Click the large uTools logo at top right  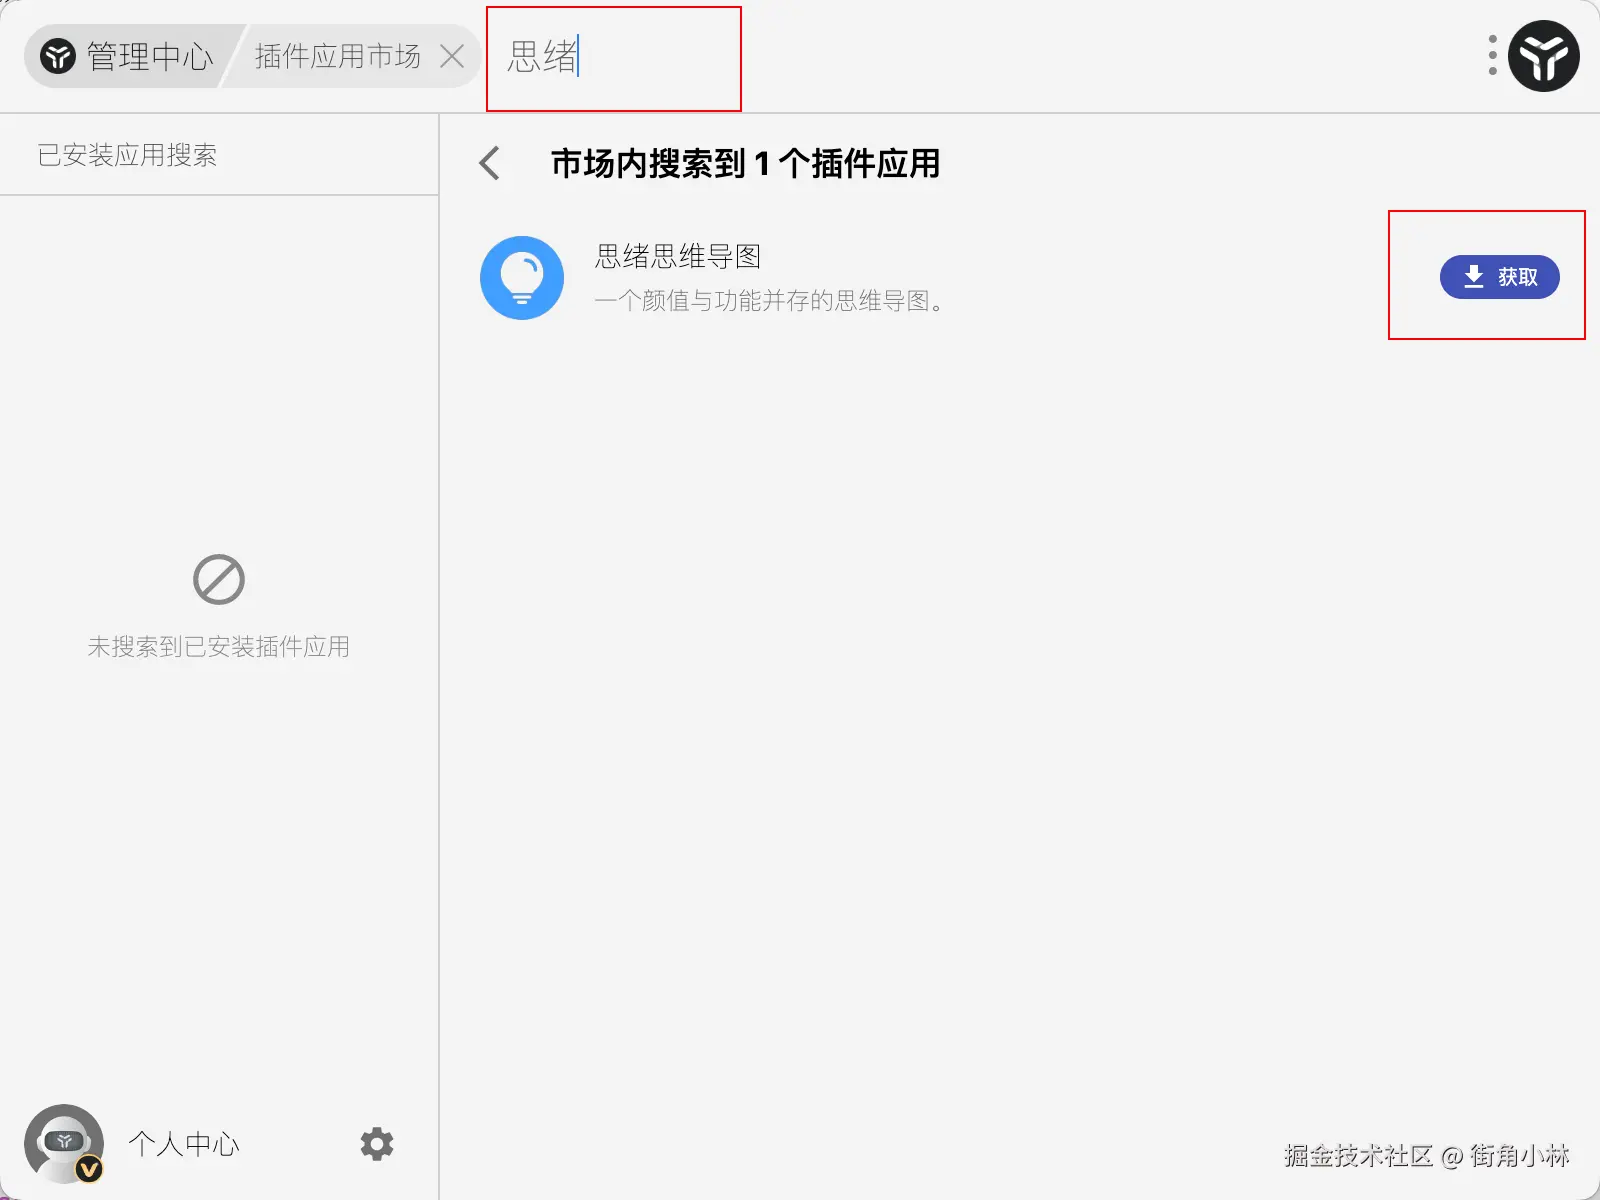pos(1543,56)
